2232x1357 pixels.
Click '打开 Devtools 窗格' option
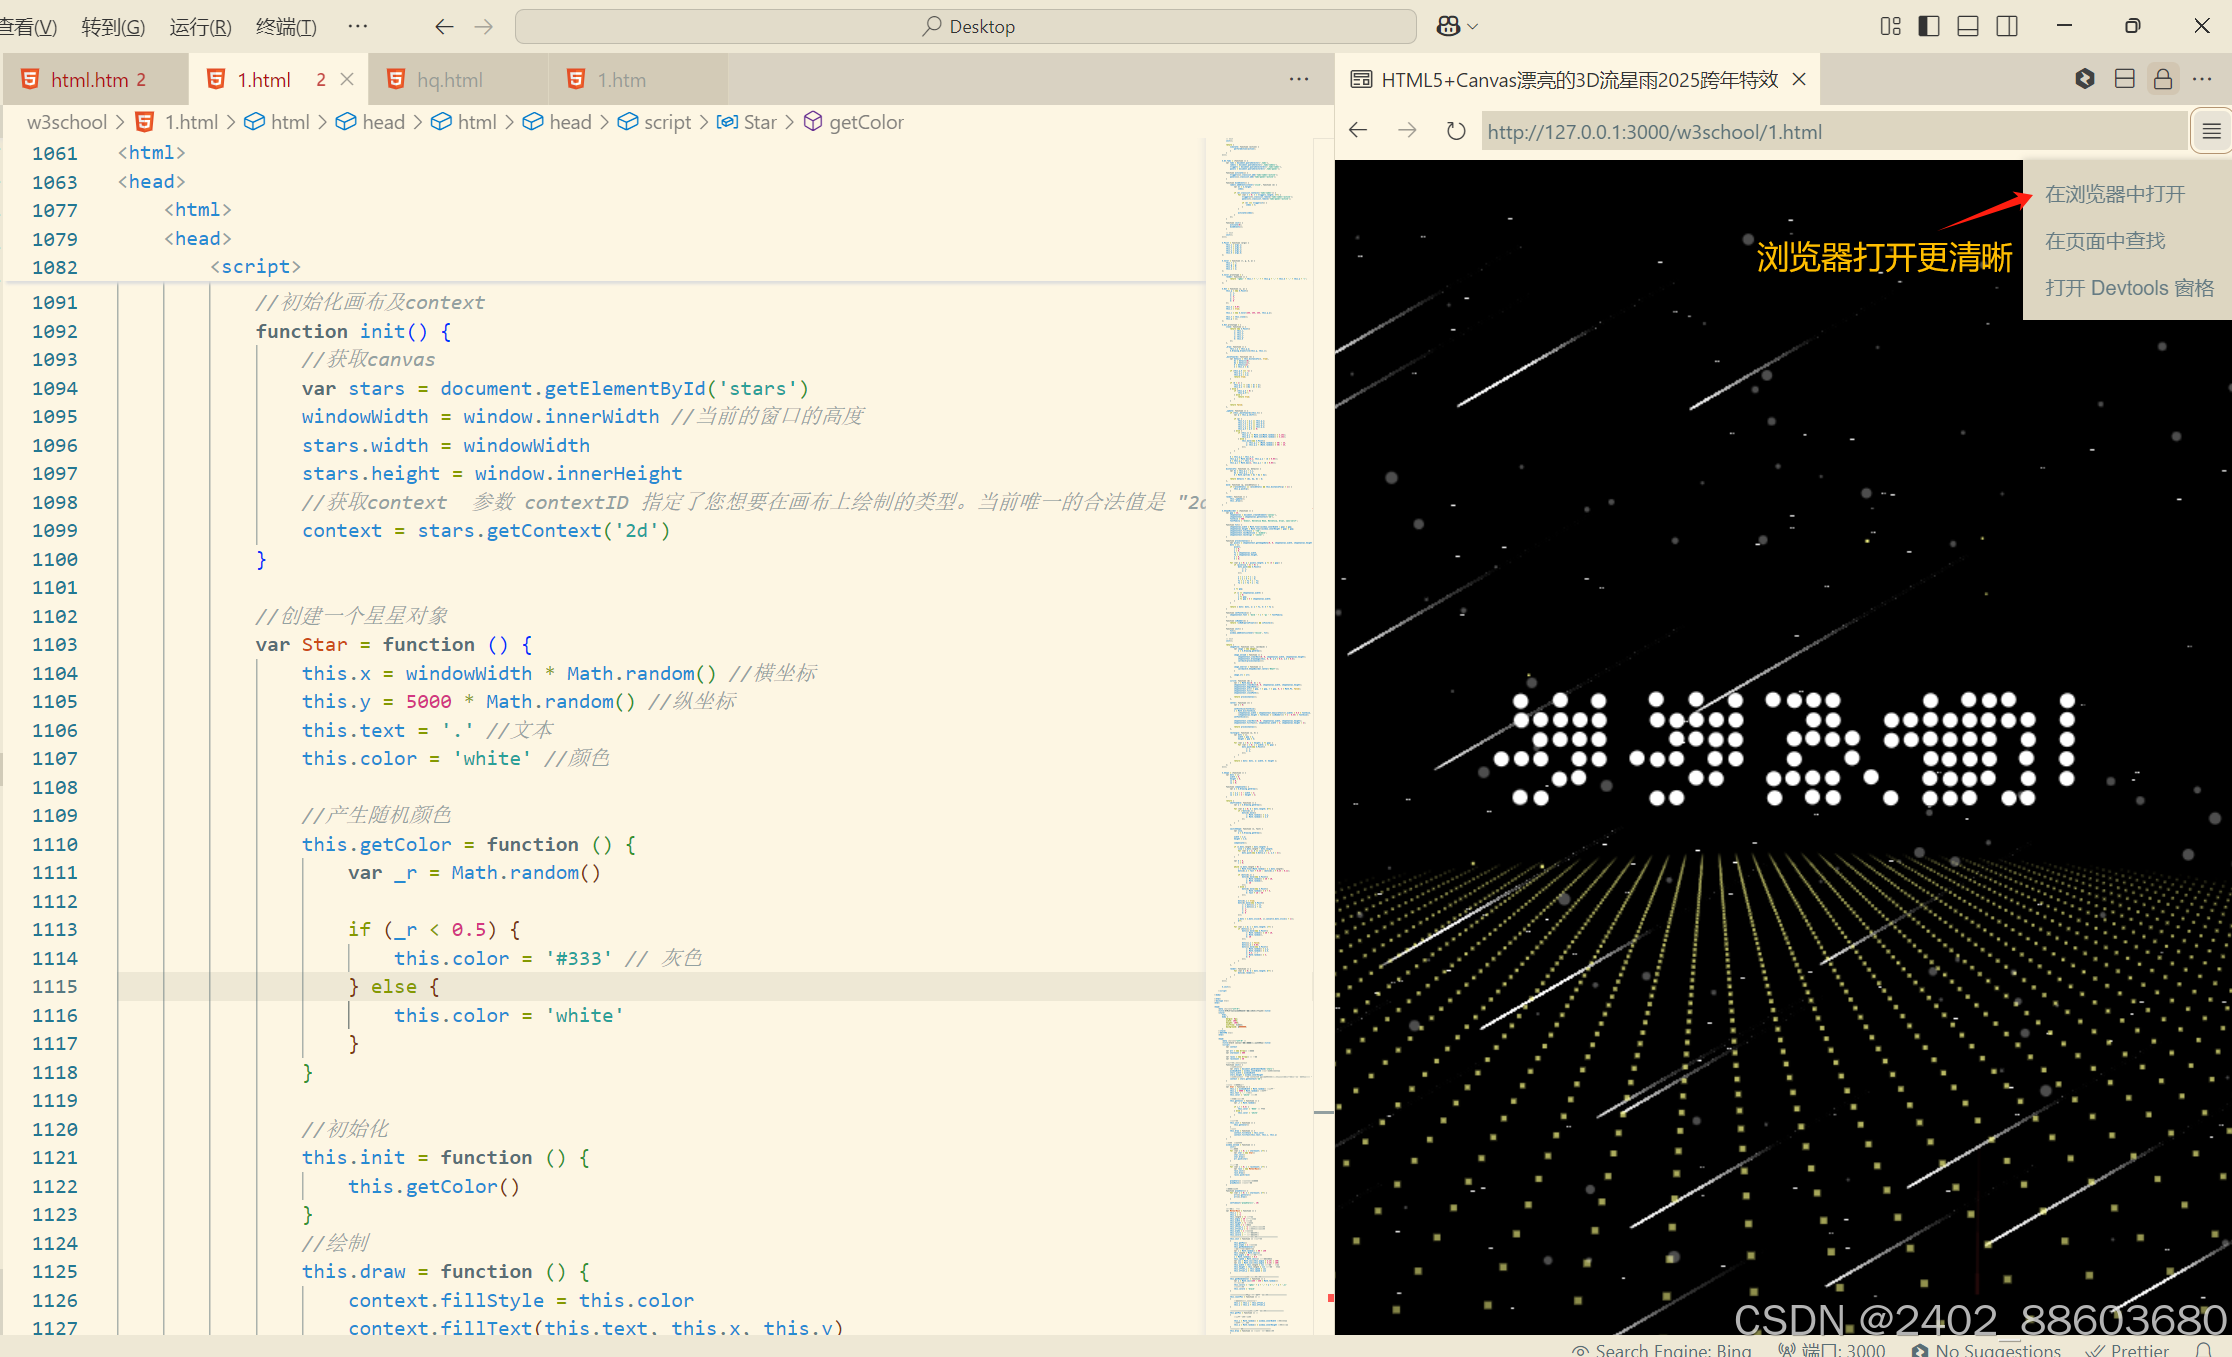click(2129, 288)
